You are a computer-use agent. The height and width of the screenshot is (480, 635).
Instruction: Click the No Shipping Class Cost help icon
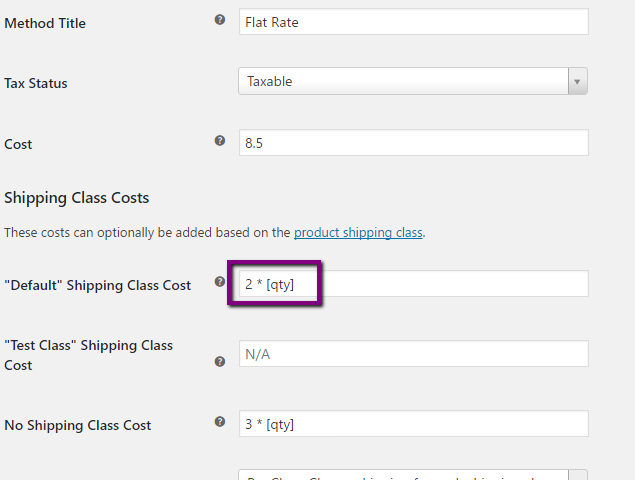click(x=220, y=422)
